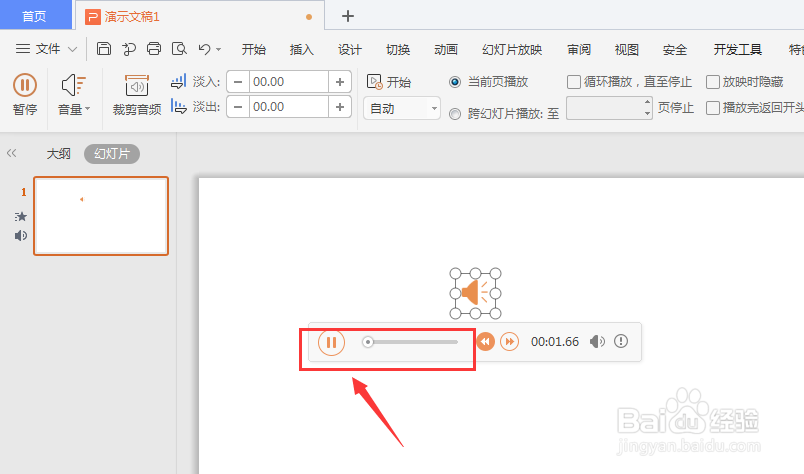Open the 安全 ribbon tab
Viewport: 804px width, 474px height.
pos(675,49)
